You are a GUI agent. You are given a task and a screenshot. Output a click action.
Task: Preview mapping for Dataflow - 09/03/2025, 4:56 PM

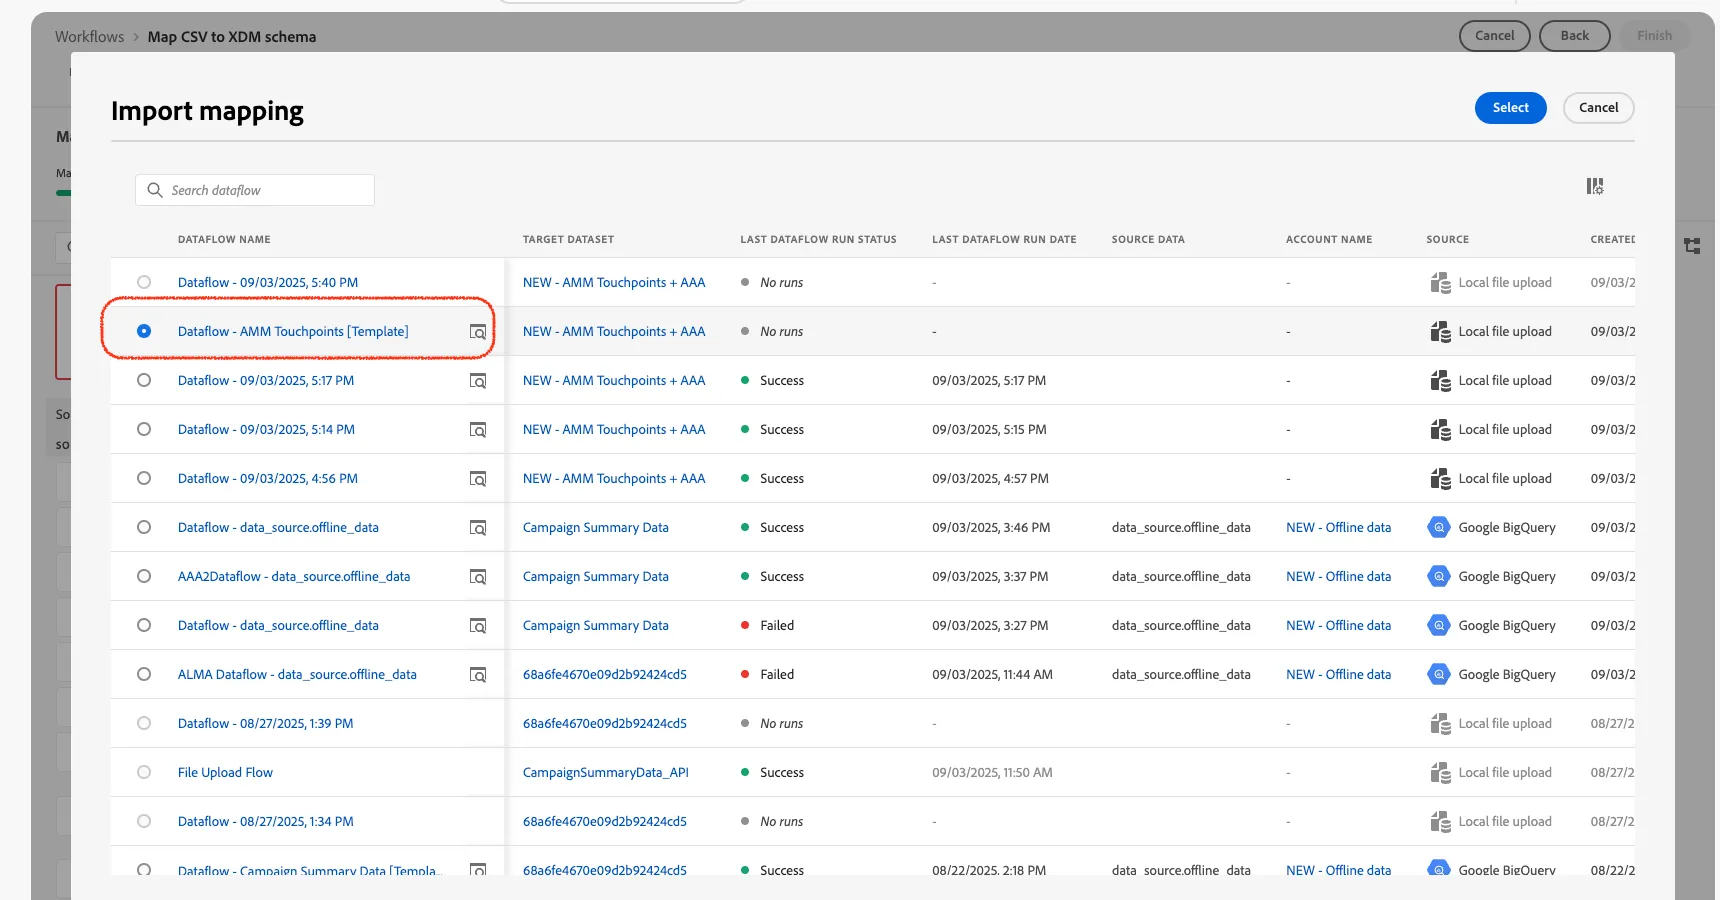(x=478, y=479)
